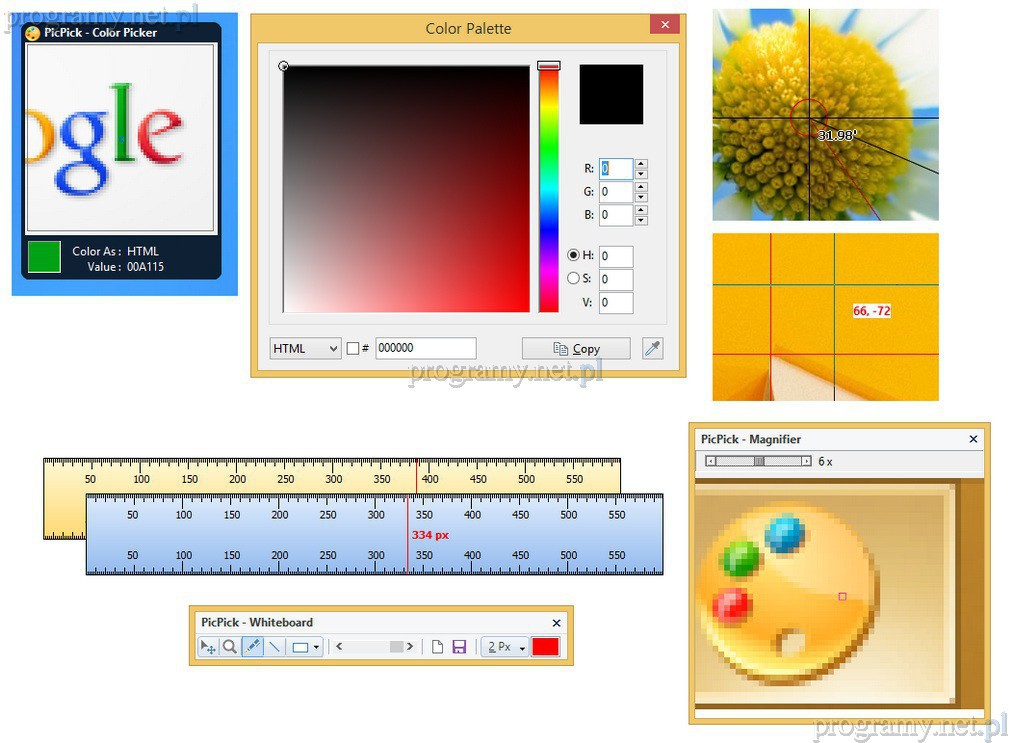
Task: Click the magnifying glass zoom tool in Whiteboard
Action: (230, 647)
